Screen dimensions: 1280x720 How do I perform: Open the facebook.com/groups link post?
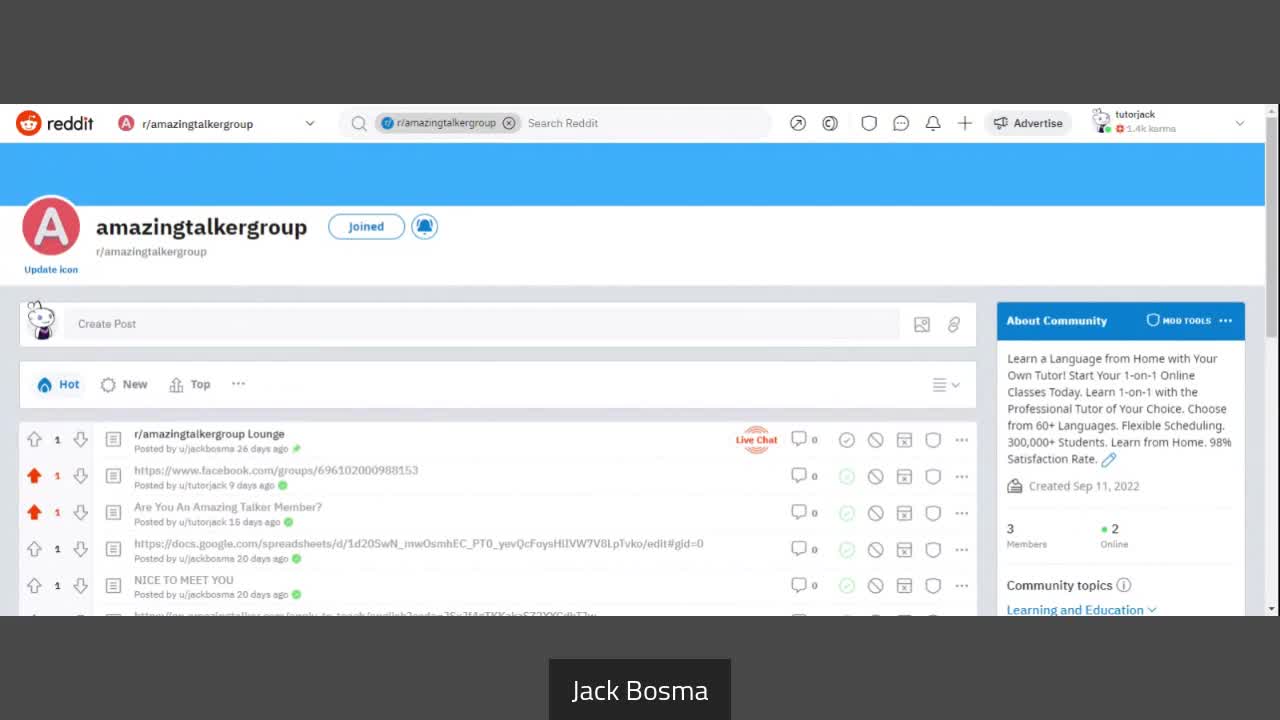pyautogui.click(x=276, y=470)
